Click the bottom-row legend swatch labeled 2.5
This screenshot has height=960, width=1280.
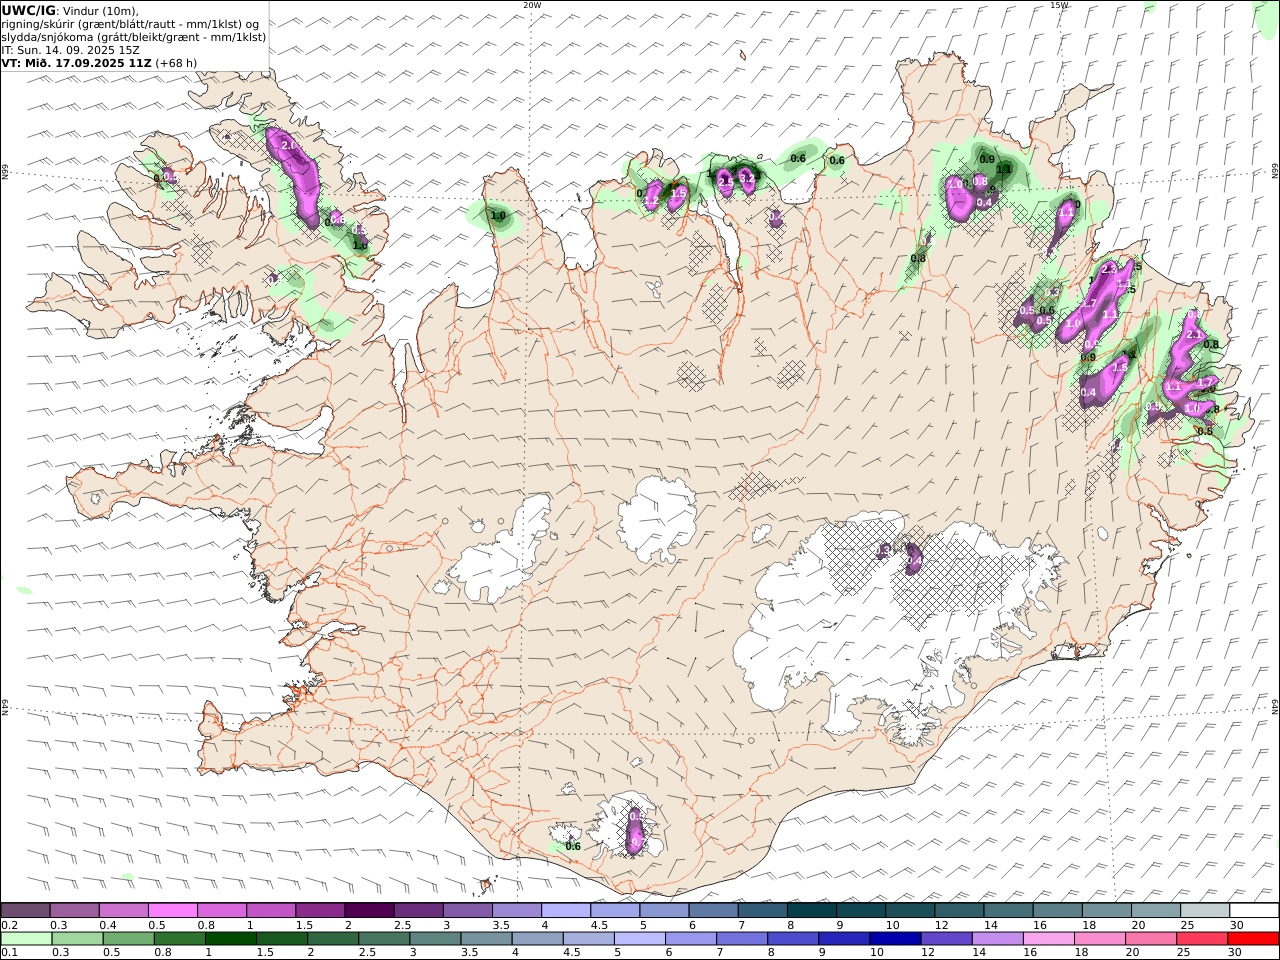click(384, 938)
